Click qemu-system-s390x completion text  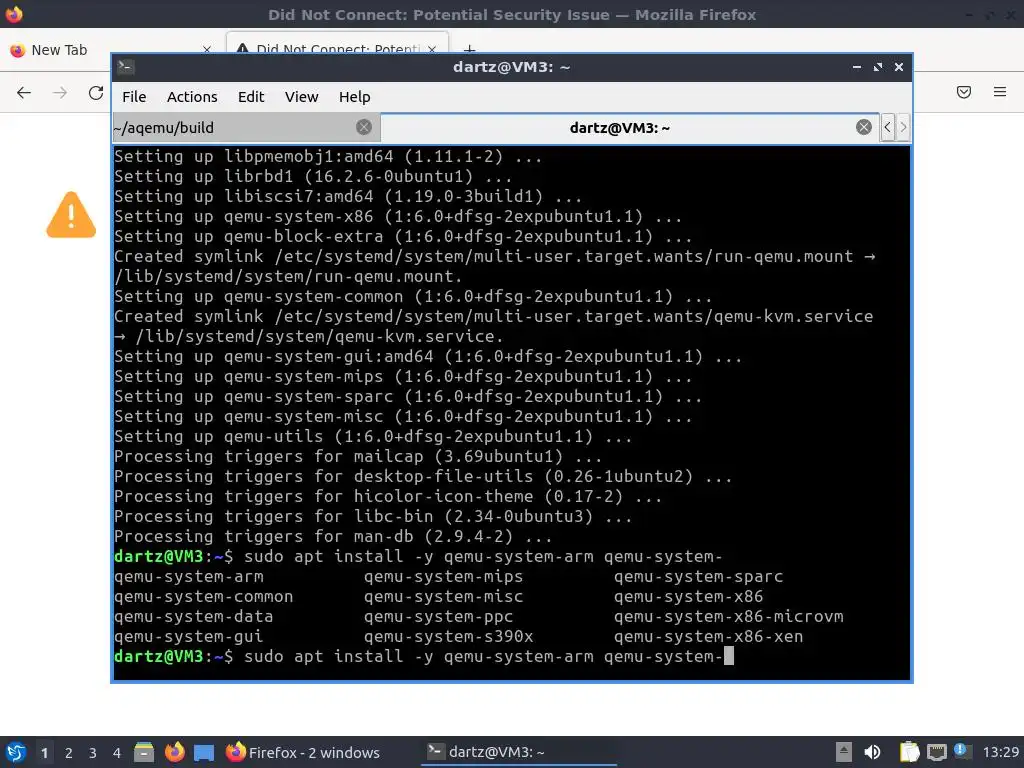448,637
